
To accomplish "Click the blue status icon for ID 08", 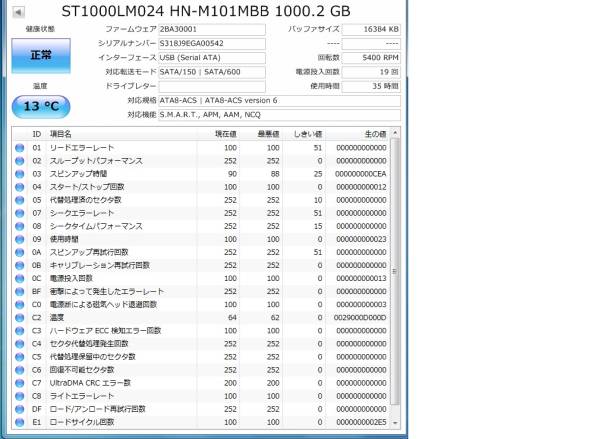I will click(19, 226).
